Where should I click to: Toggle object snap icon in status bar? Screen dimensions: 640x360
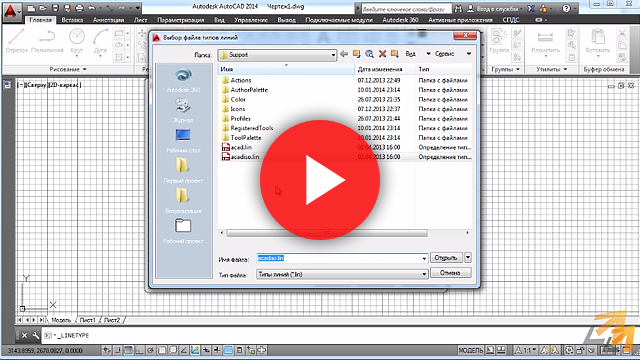[x=162, y=350]
